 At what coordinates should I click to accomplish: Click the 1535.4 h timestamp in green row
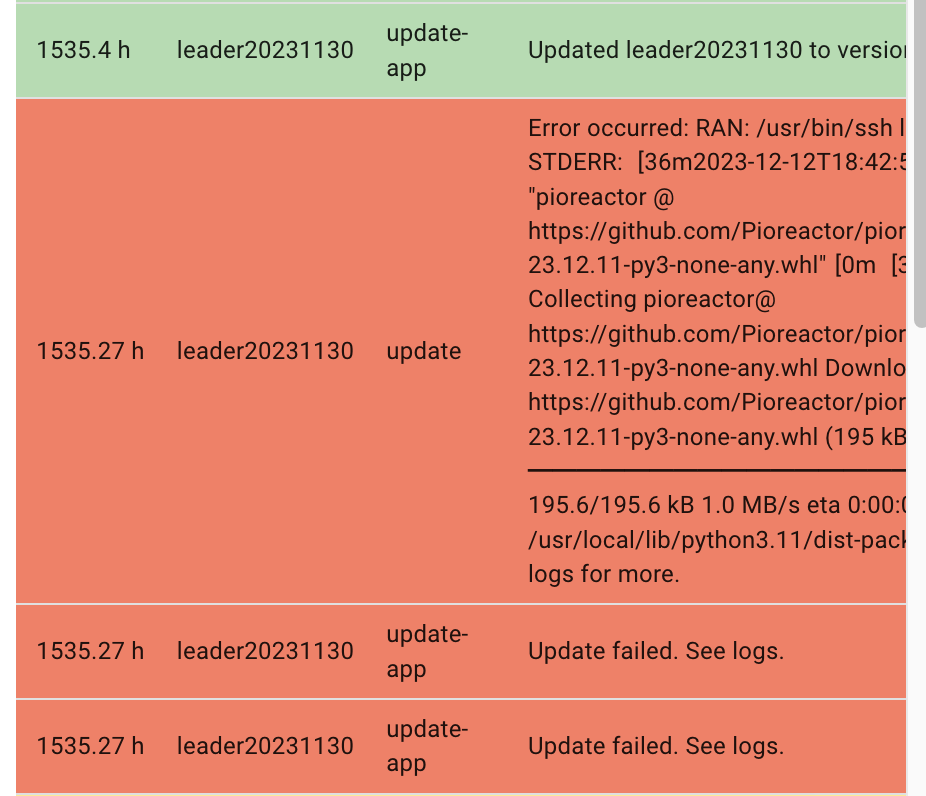pyautogui.click(x=83, y=50)
